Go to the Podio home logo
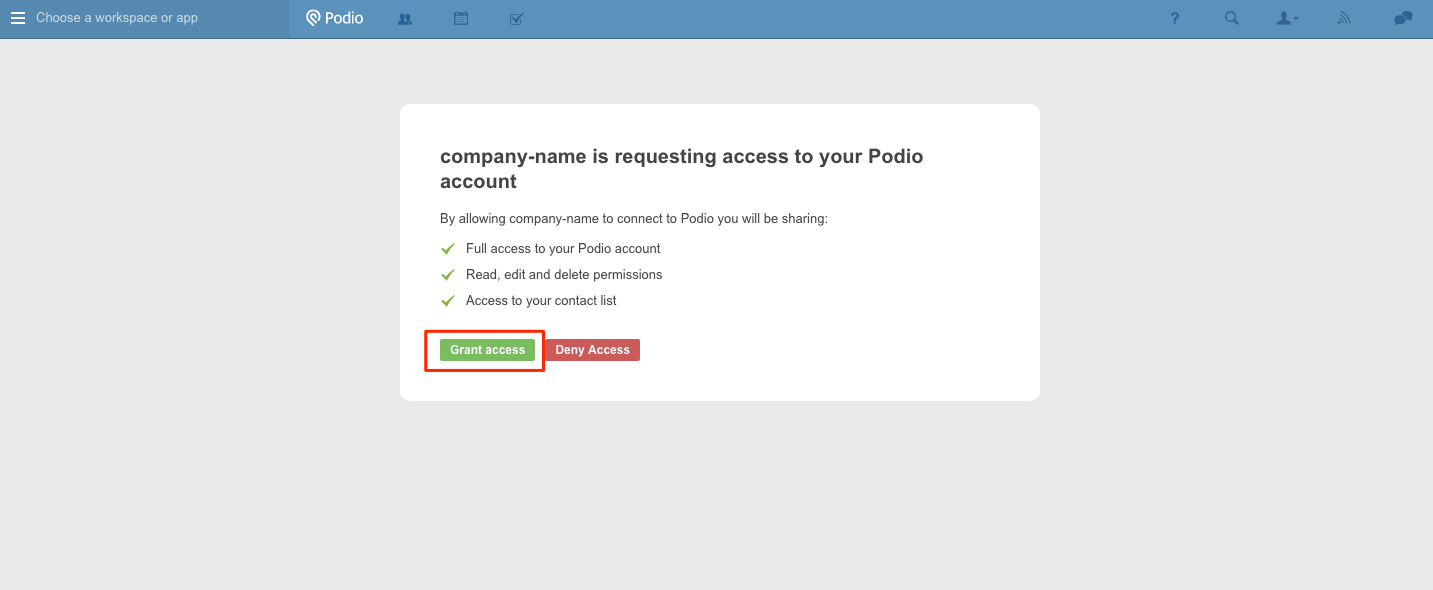Viewport: 1433px width, 590px height. [x=335, y=18]
